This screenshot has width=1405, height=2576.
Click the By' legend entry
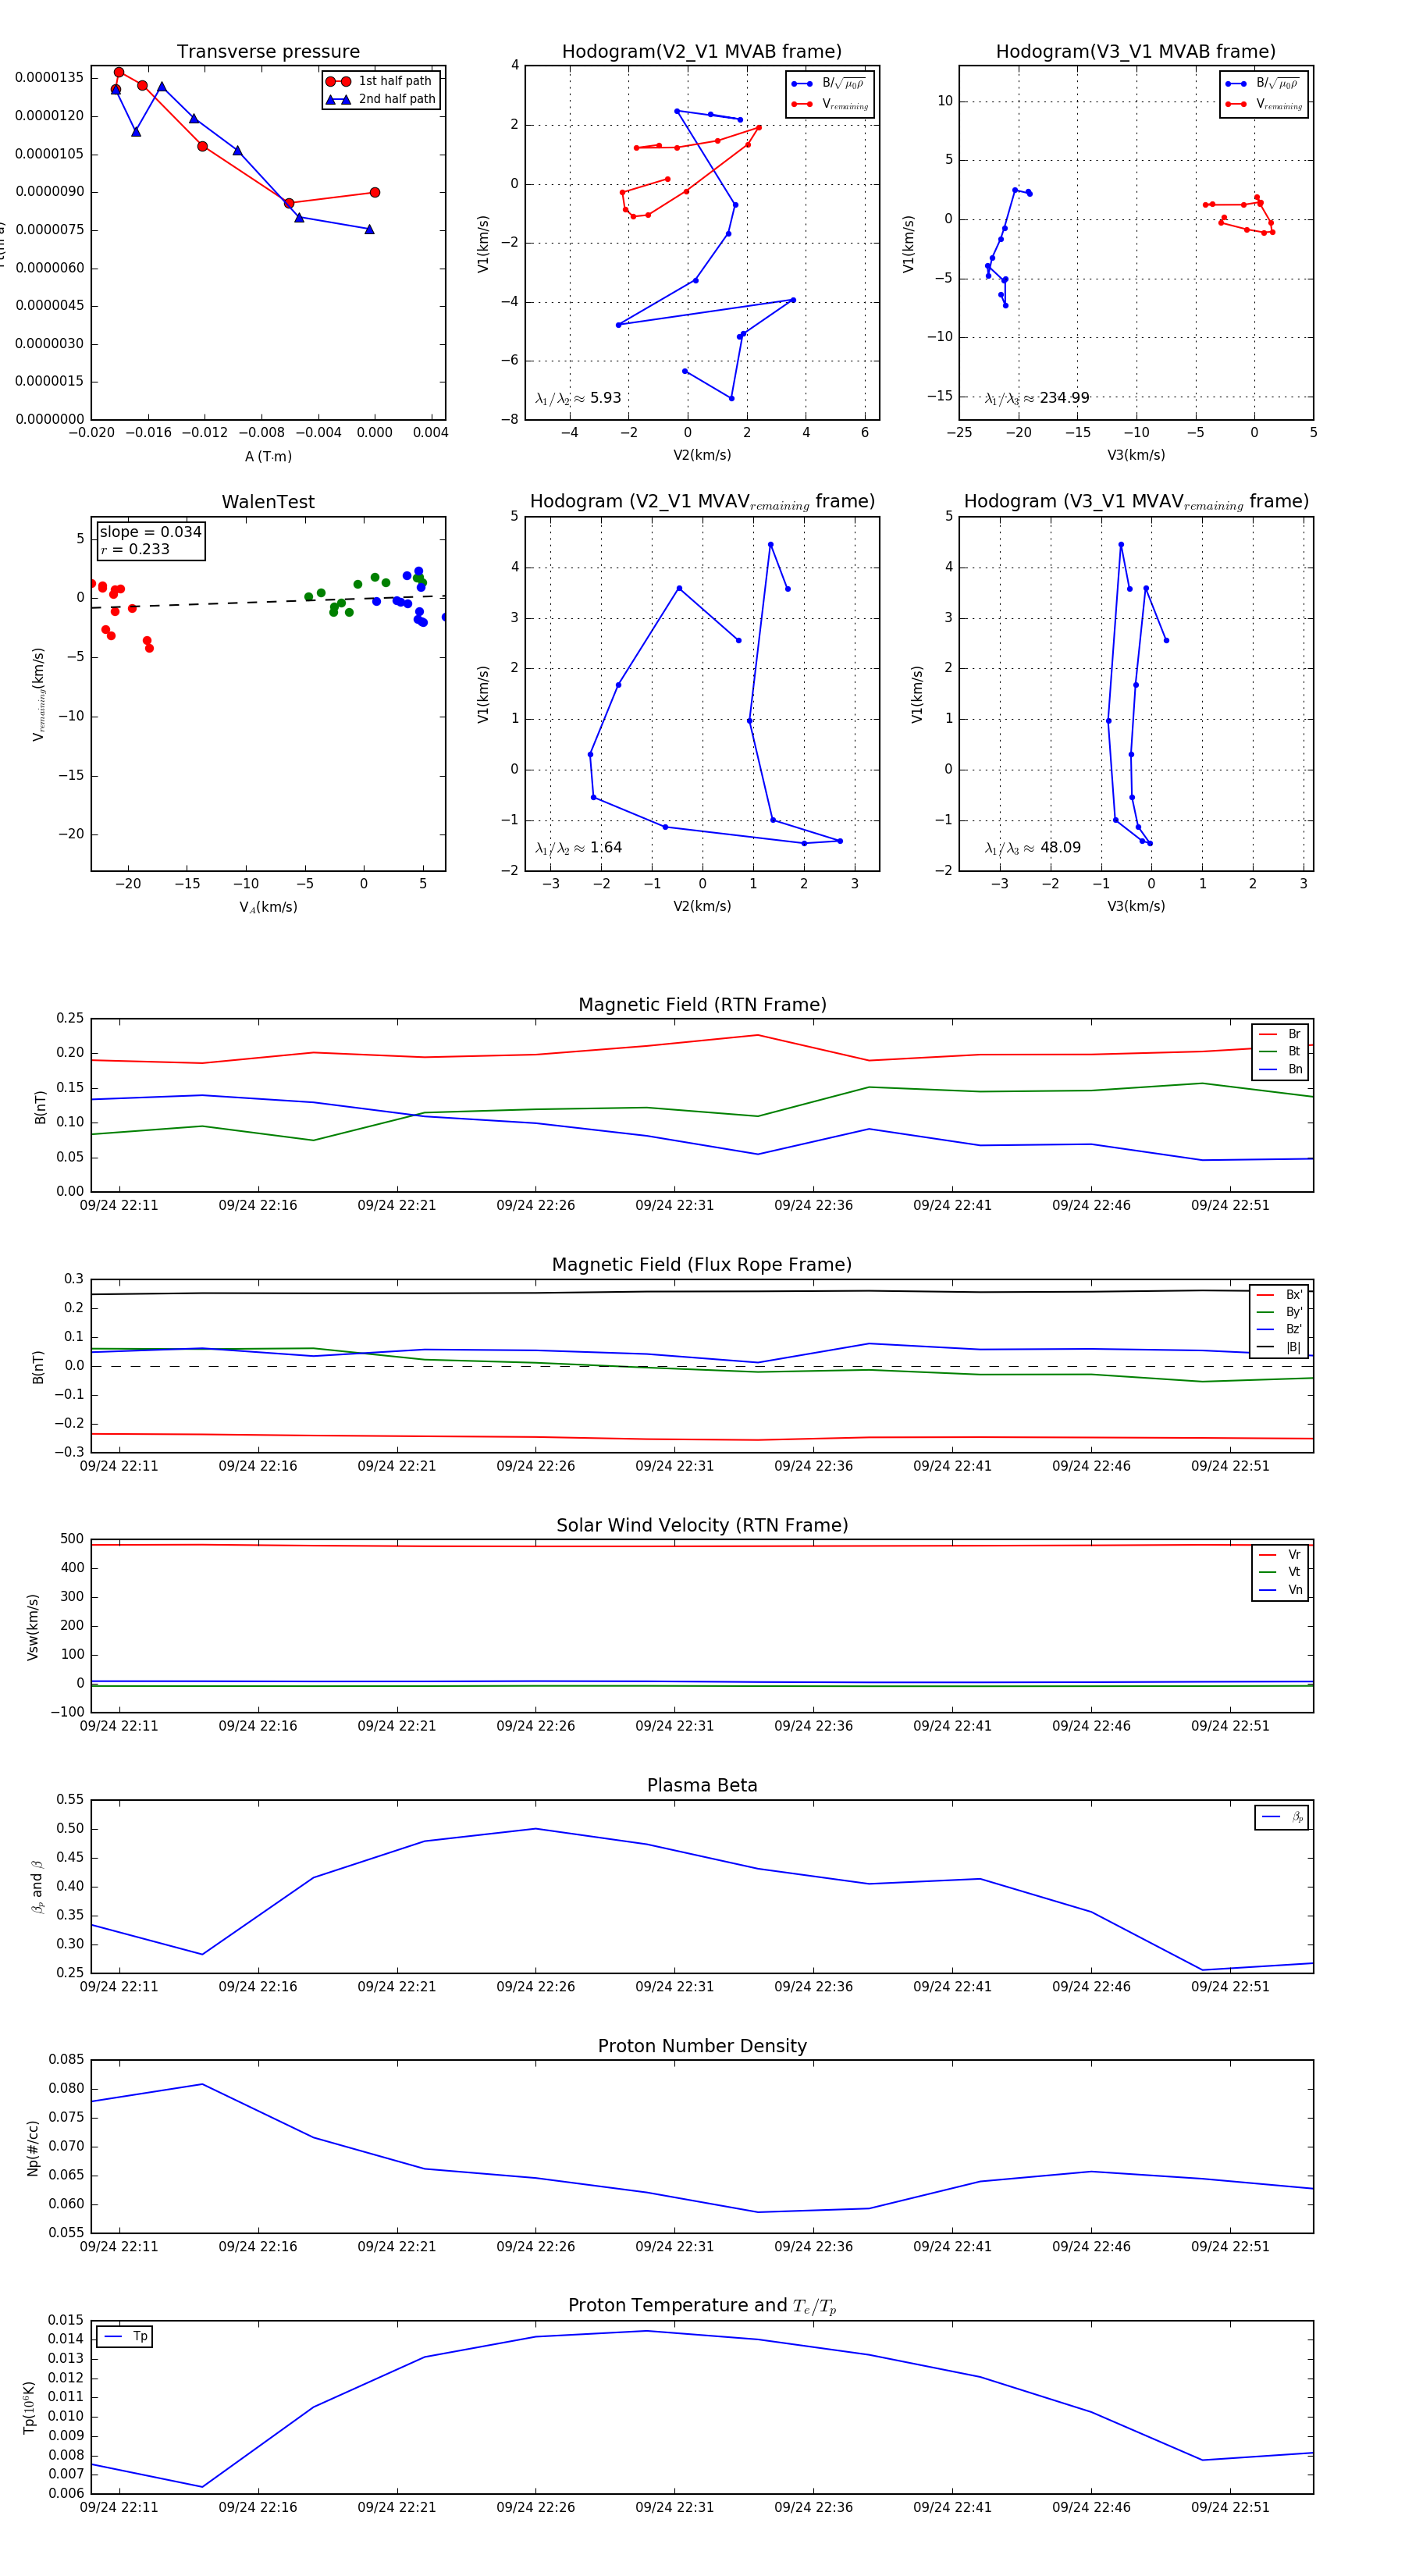[x=1280, y=1312]
